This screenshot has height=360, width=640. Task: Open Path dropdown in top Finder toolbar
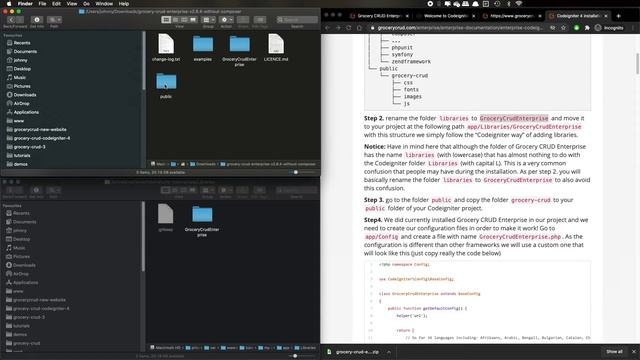(x=54, y=20)
